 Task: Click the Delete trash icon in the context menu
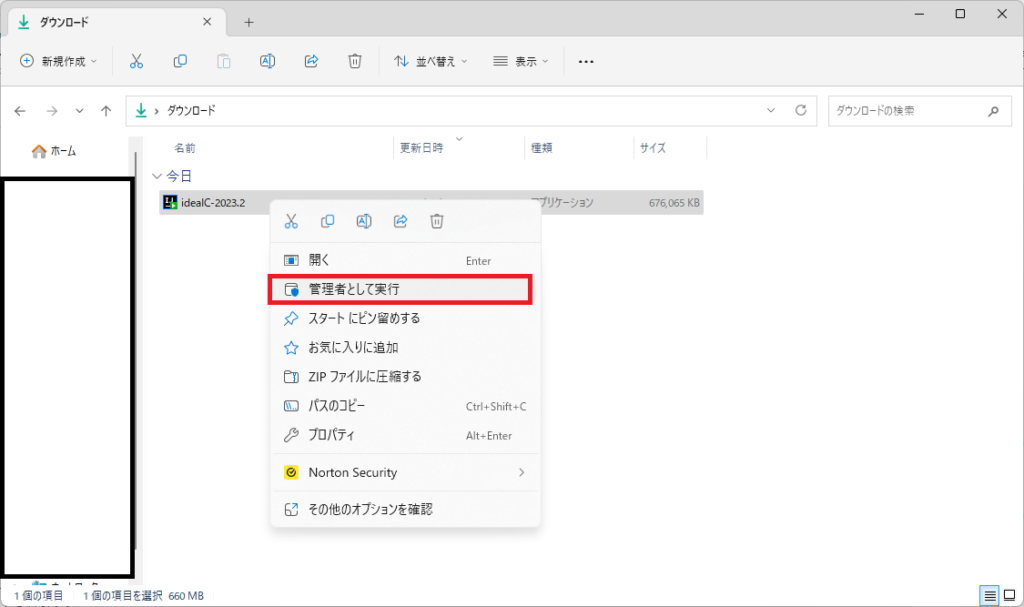tap(437, 221)
